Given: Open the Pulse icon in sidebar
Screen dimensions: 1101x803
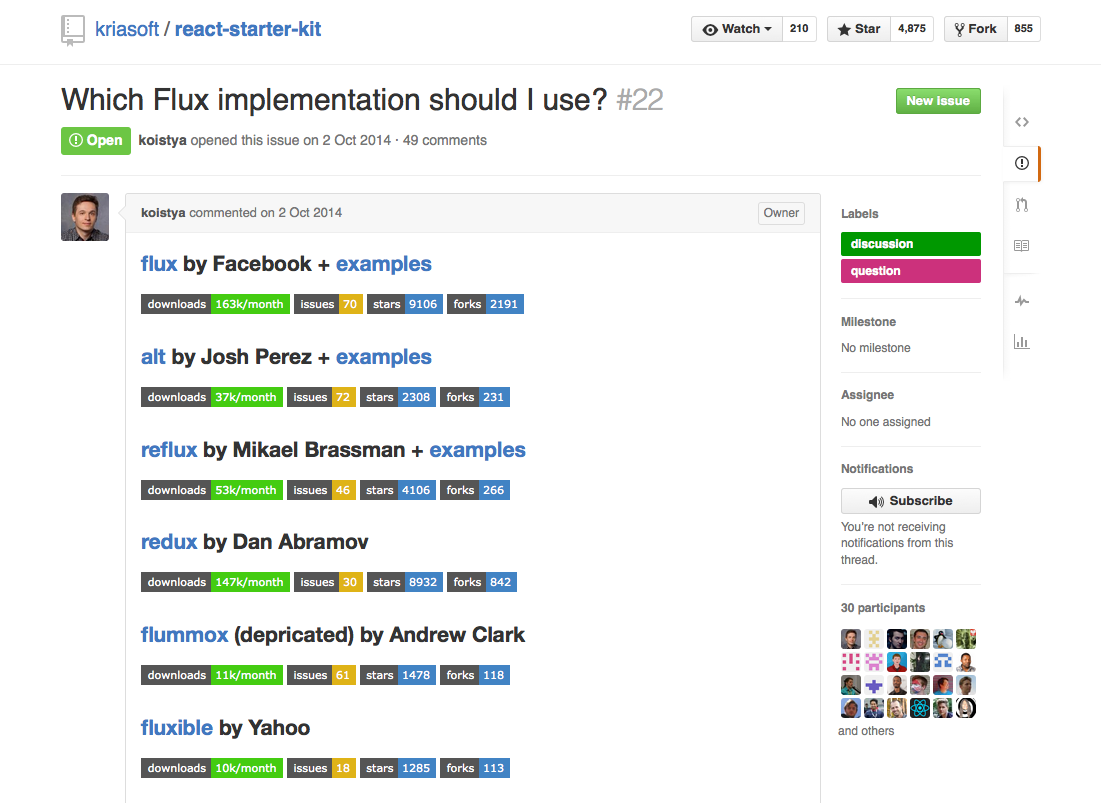Looking at the screenshot, I should tap(1022, 301).
